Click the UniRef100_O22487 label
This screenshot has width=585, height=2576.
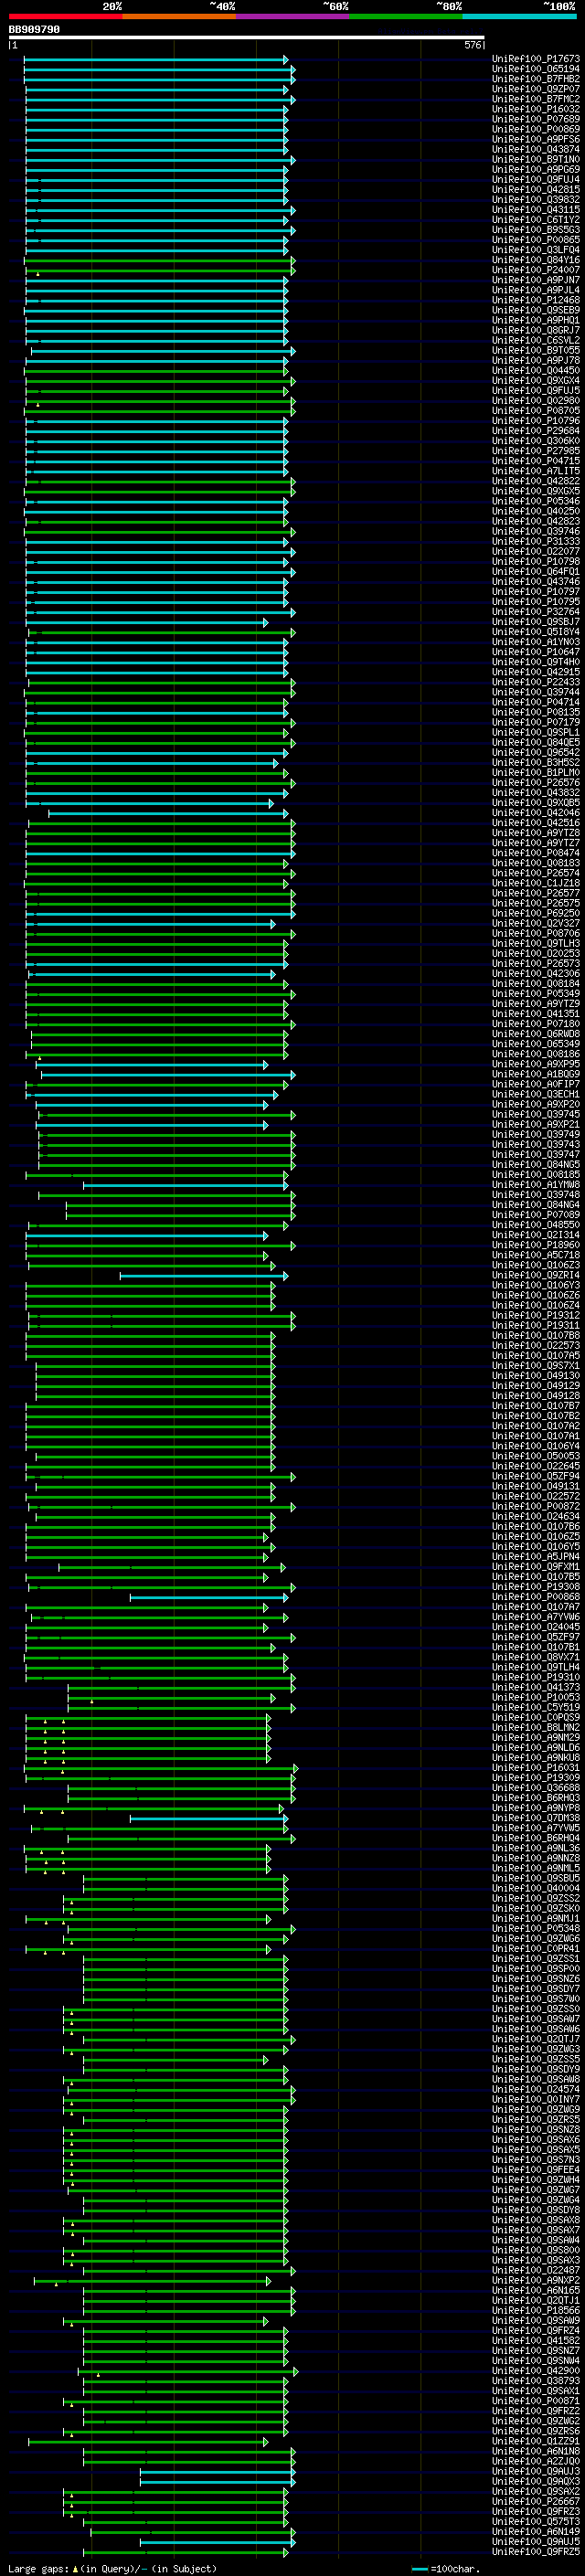coord(536,2270)
